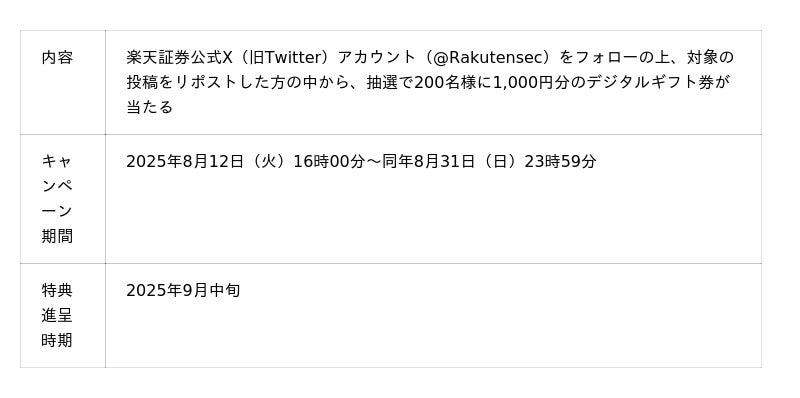Click the @Rakutensec account handle text
This screenshot has width=800, height=398.
(x=489, y=58)
